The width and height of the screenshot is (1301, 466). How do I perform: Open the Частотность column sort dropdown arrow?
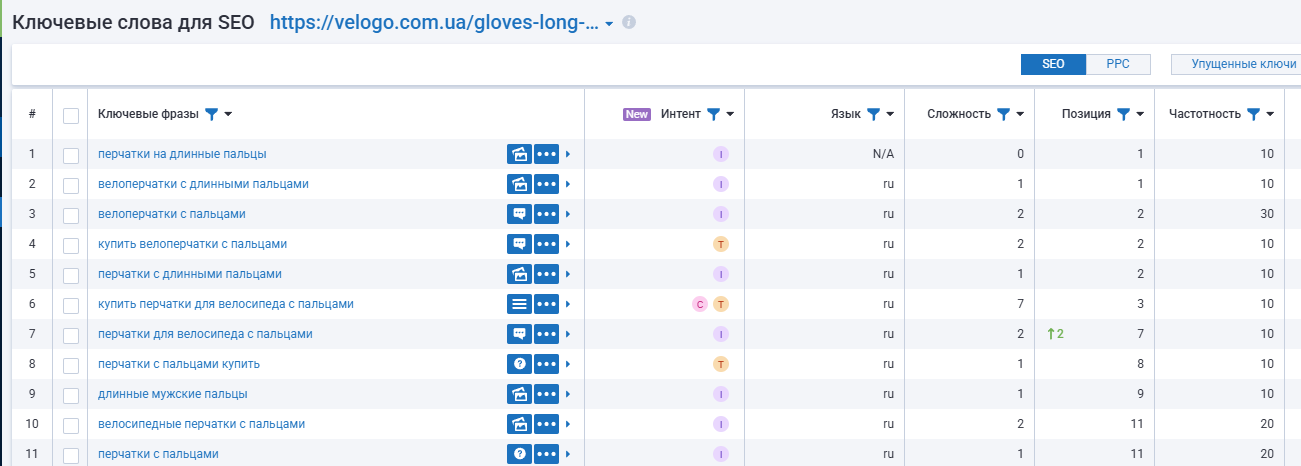[x=1270, y=114]
